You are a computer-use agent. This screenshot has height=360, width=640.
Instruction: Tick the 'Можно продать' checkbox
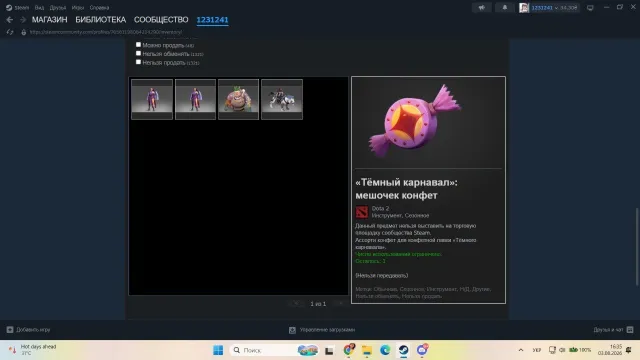click(x=138, y=44)
